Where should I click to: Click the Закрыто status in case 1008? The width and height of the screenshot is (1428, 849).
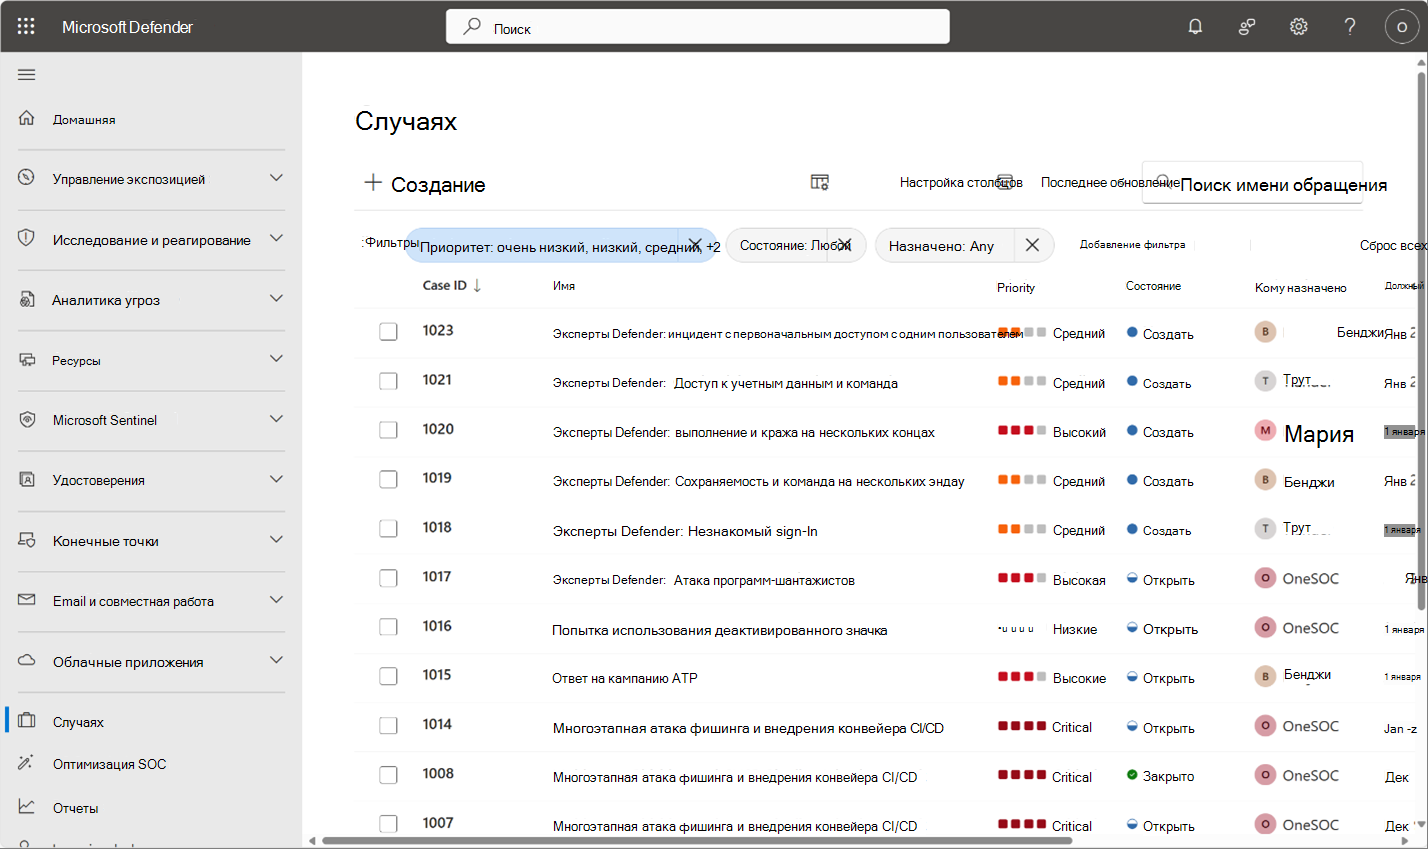point(1160,776)
